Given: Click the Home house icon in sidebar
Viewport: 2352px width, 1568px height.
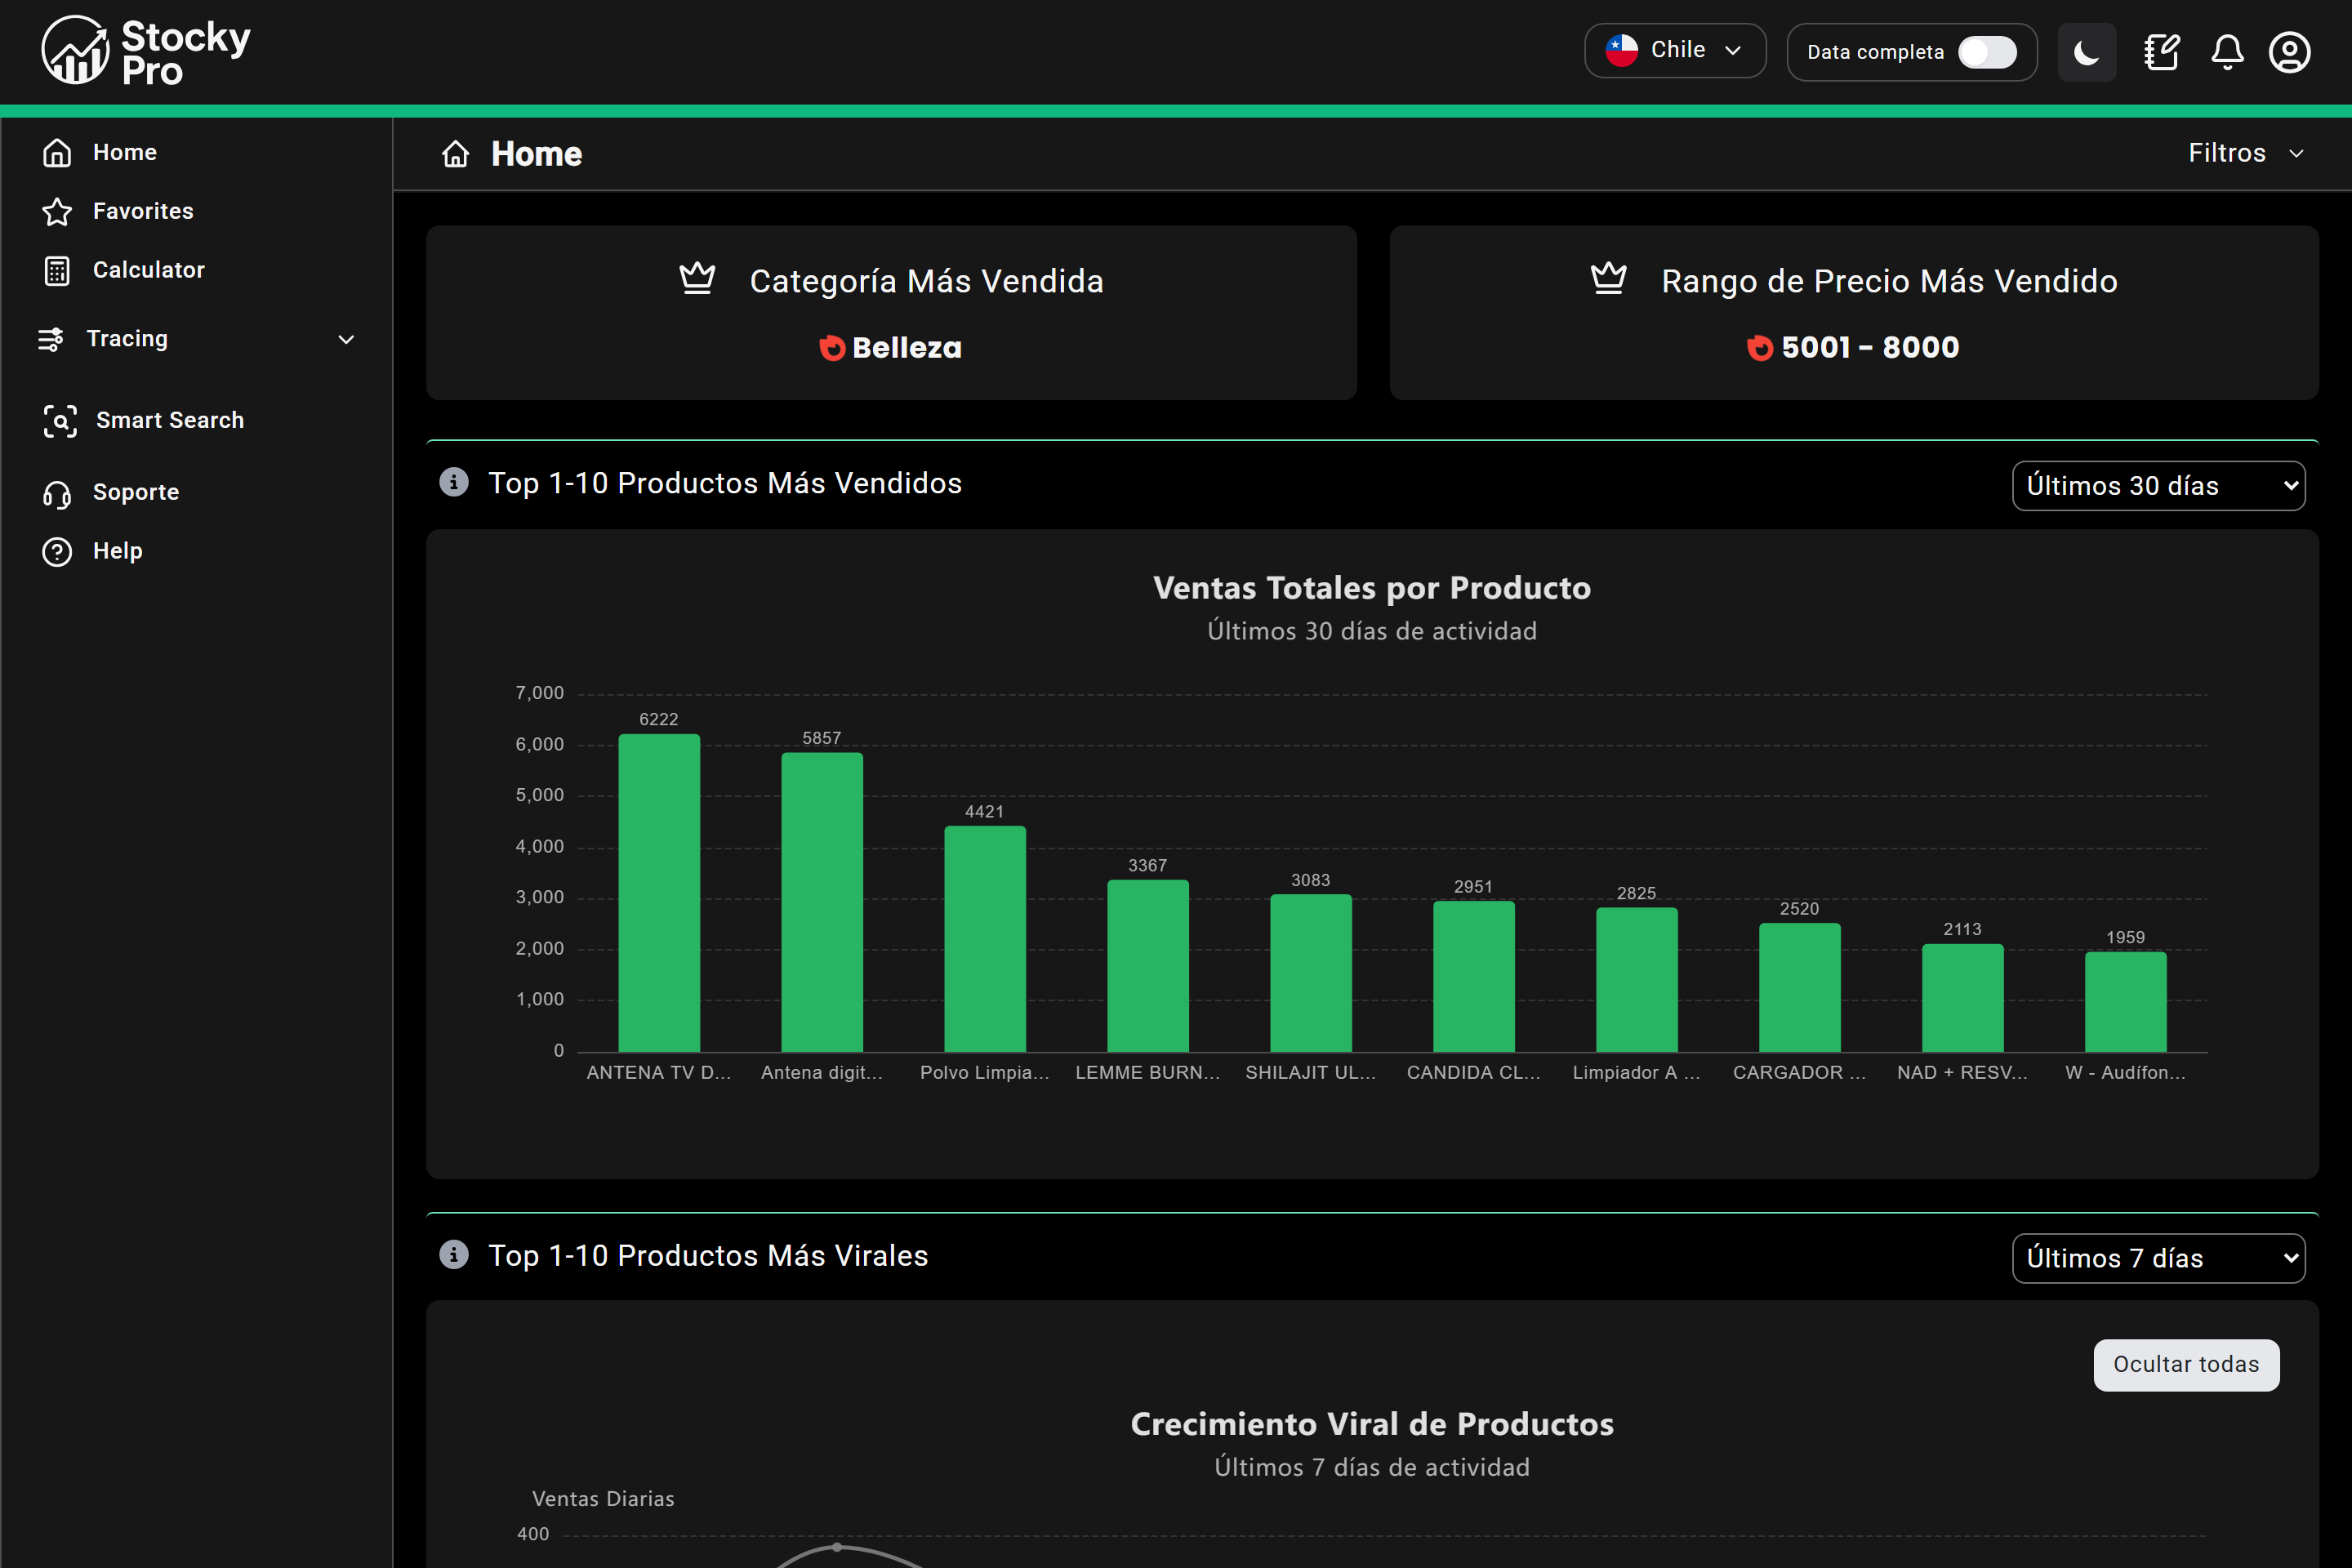Looking at the screenshot, I should [x=57, y=152].
